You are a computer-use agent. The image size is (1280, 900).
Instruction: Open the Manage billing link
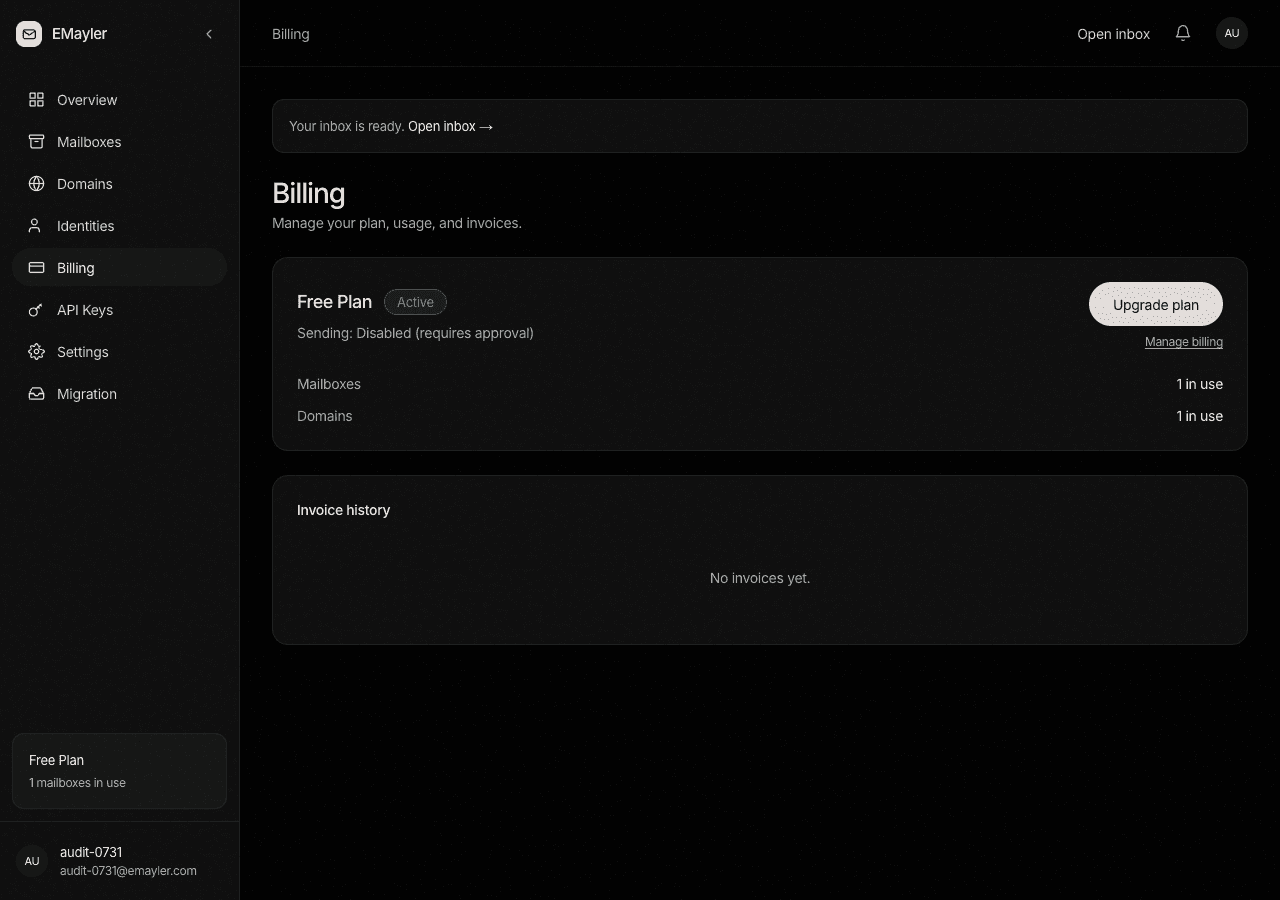coord(1184,342)
